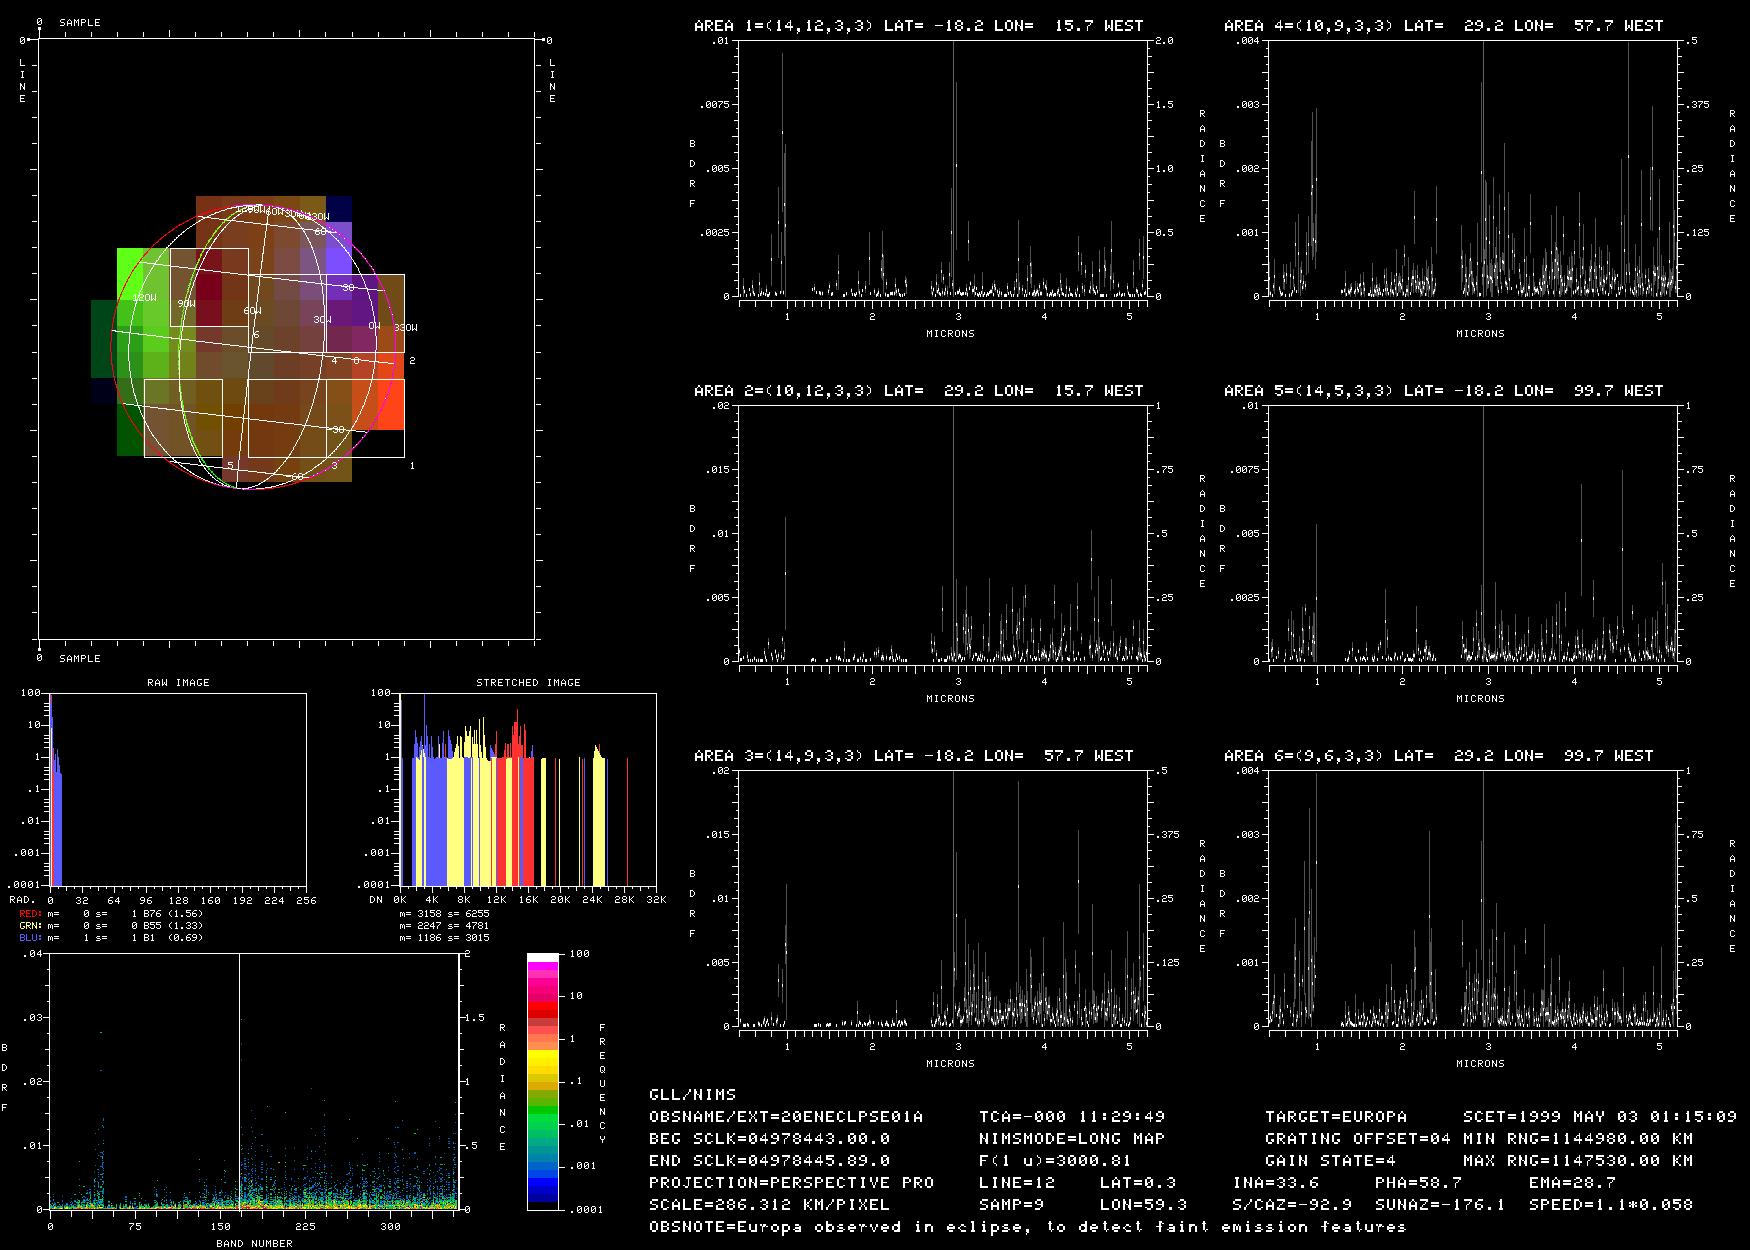Select the AREA 1 spectrum plot

[x=944, y=170]
